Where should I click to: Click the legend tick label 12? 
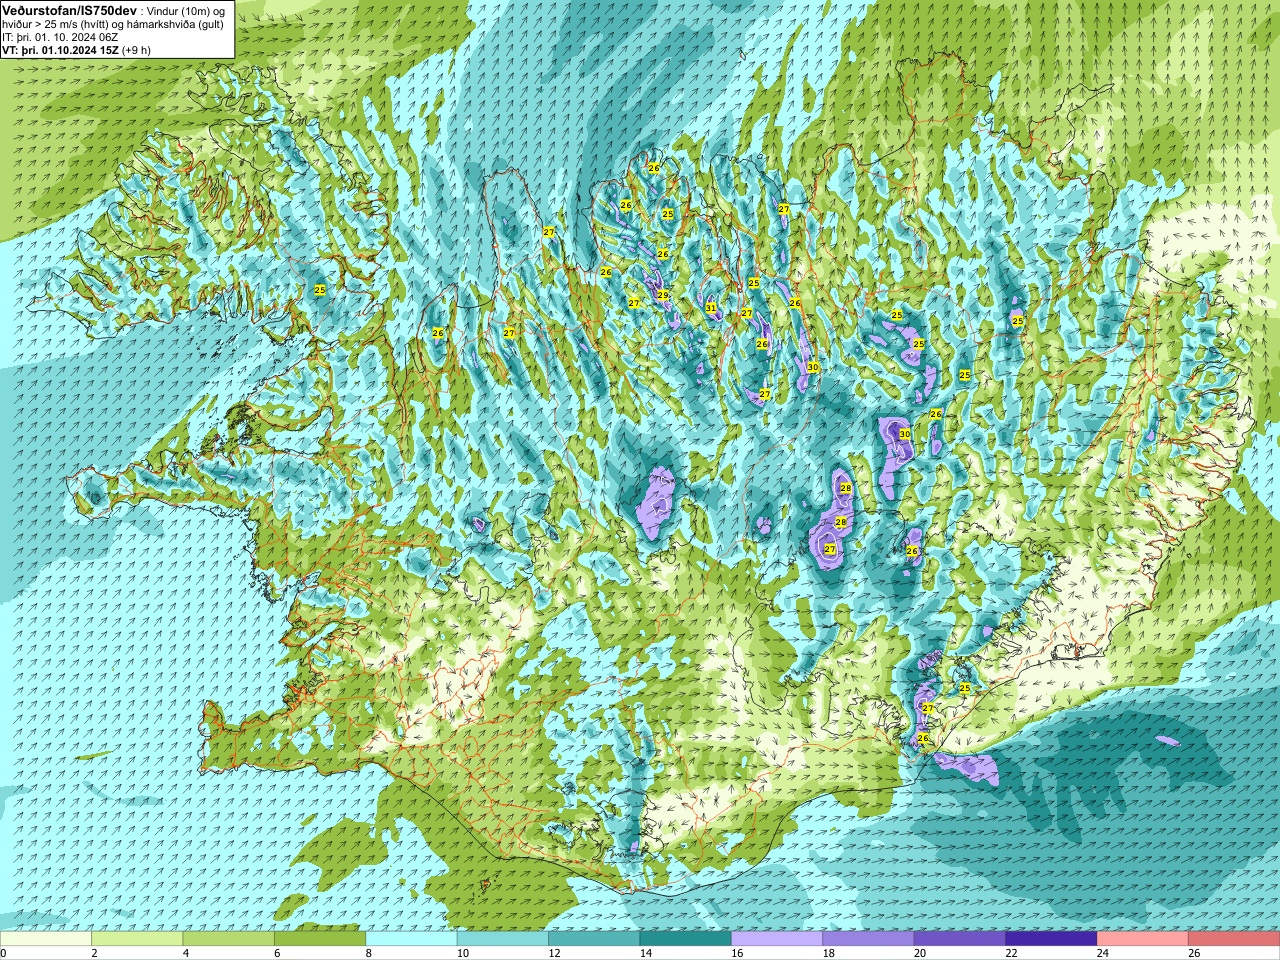[x=554, y=953]
